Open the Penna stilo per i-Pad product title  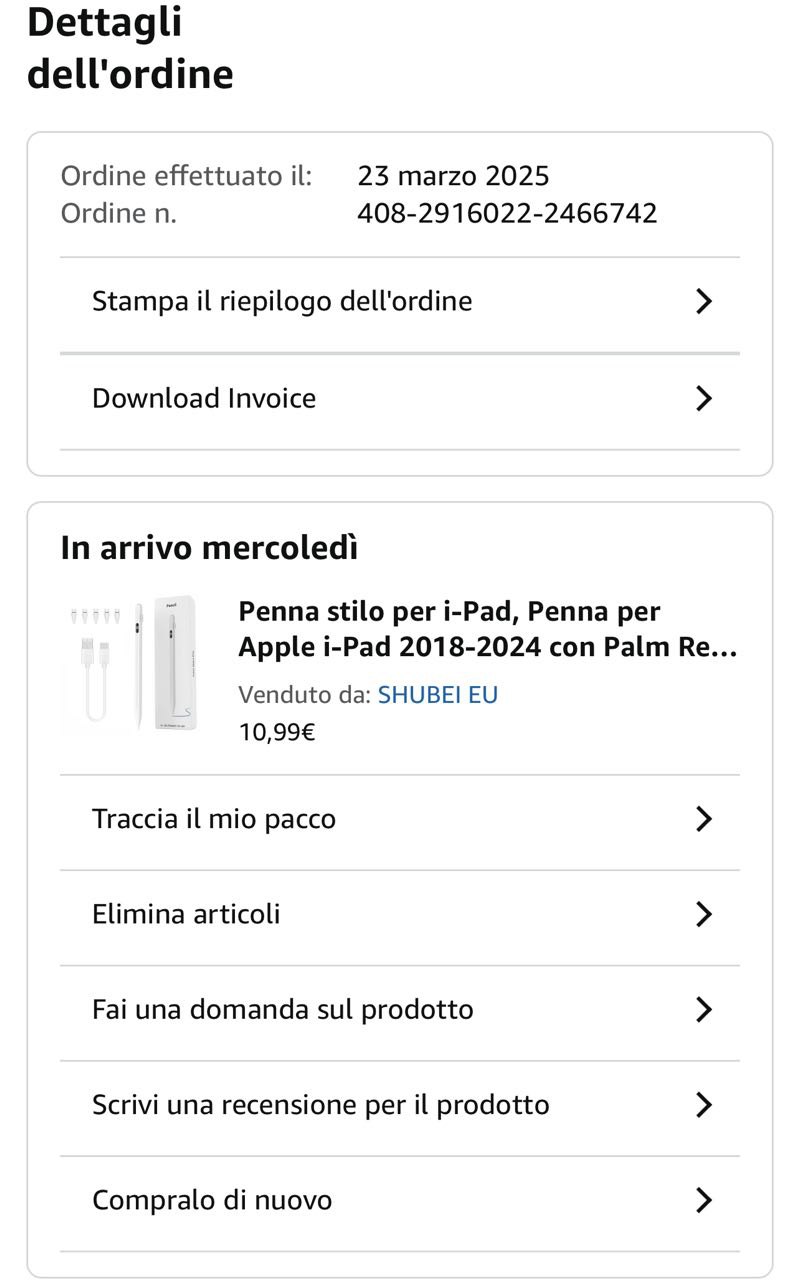488,629
